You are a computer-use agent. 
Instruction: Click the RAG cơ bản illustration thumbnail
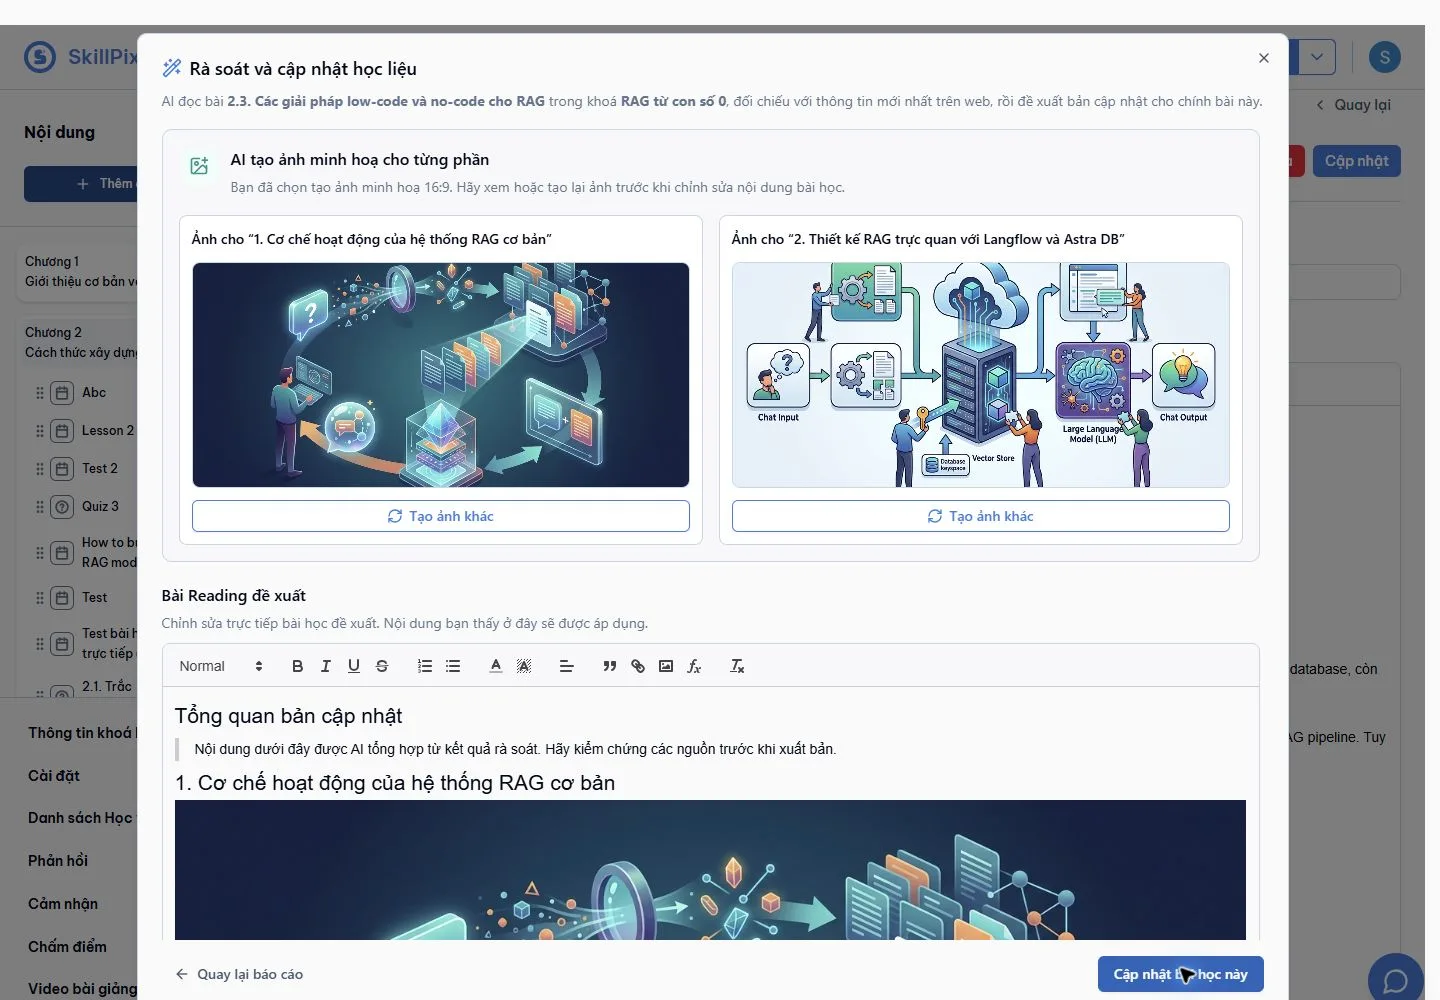[441, 375]
